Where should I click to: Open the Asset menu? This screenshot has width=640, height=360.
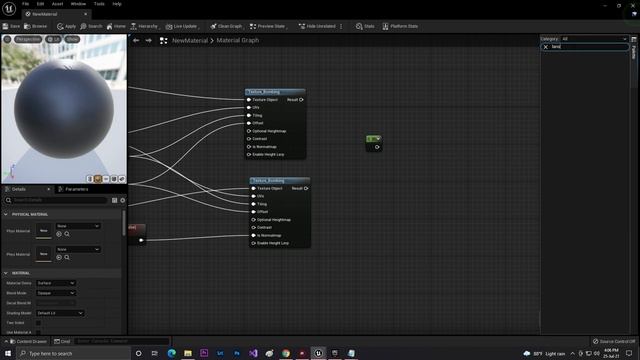[58, 4]
